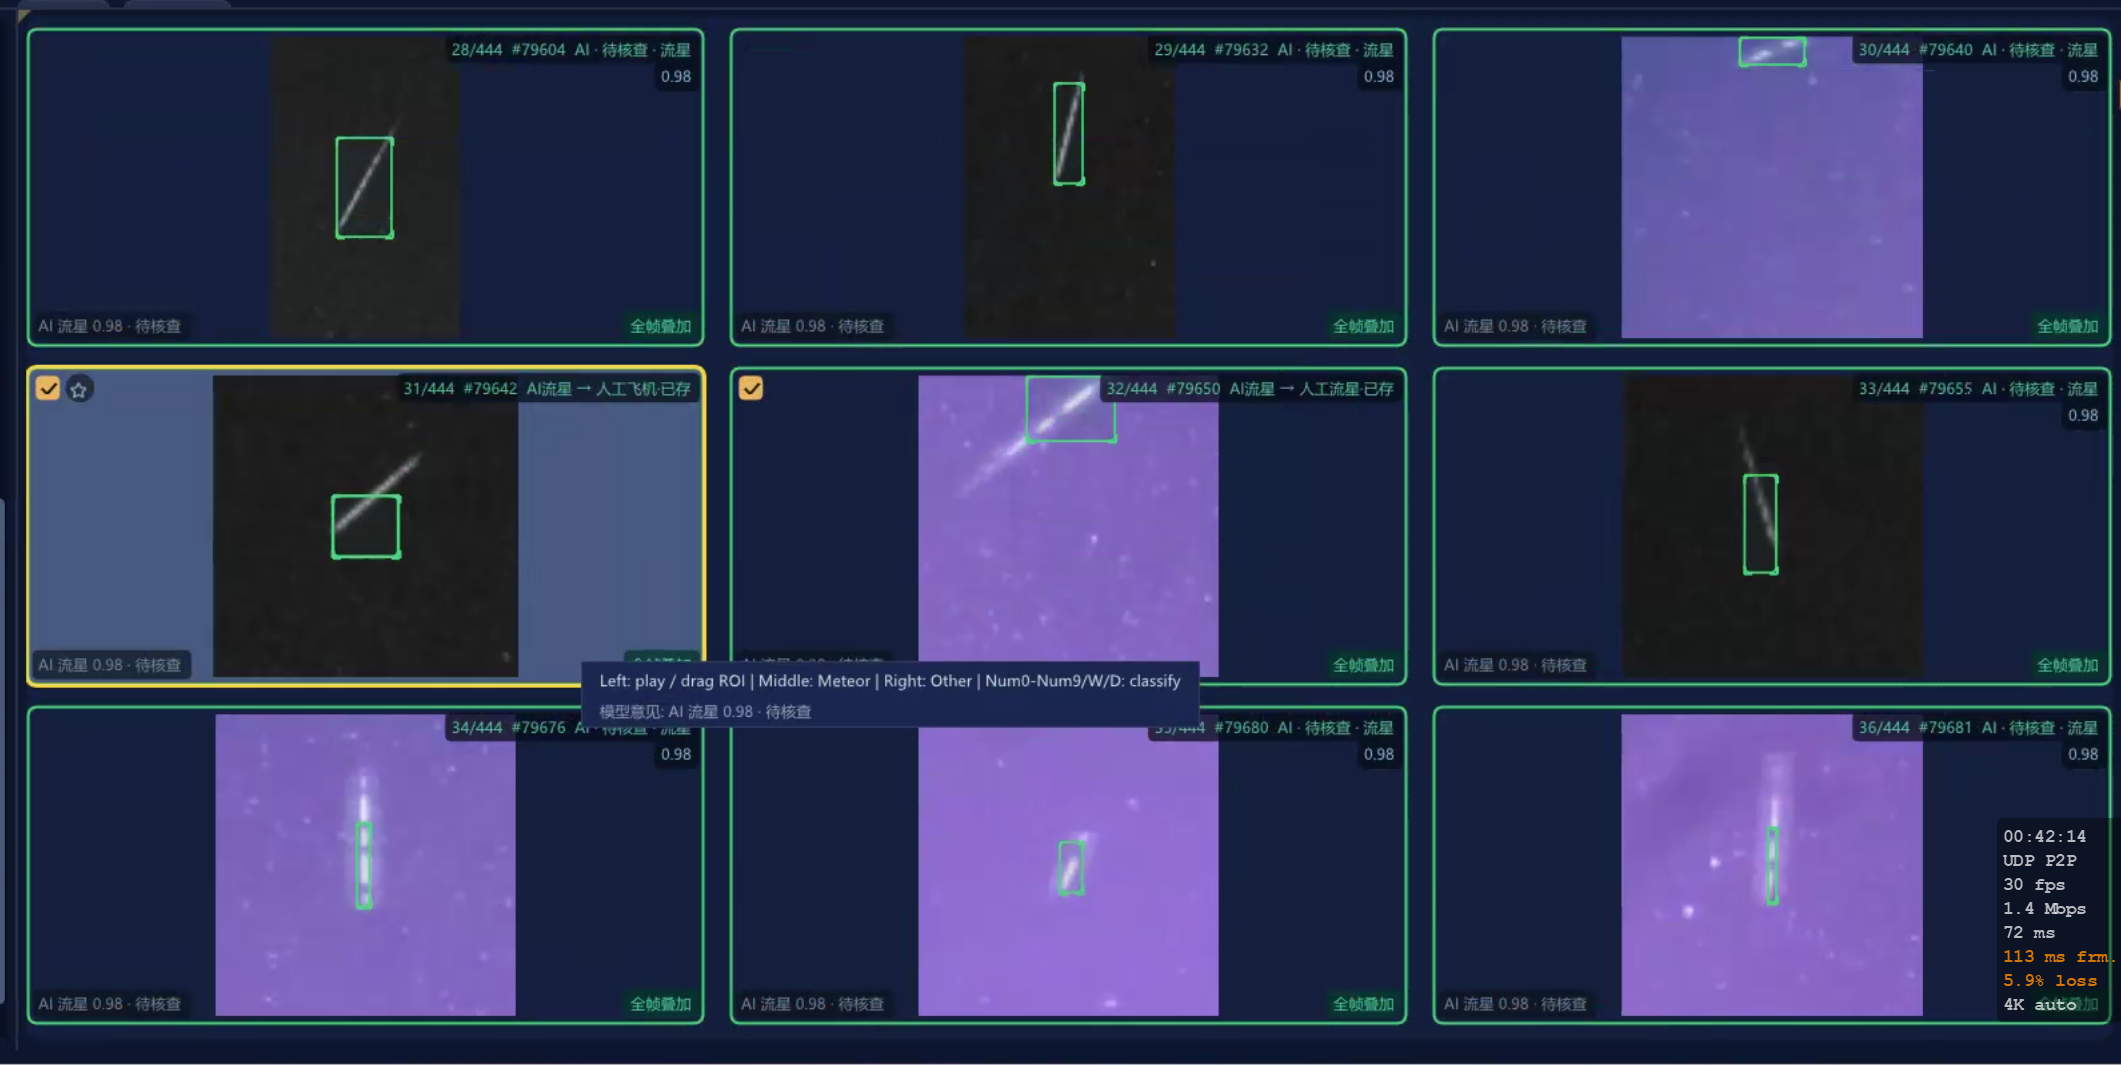Click 全帧叠加 on card #79650
This screenshot has height=1065, width=2121.
[x=1363, y=665]
